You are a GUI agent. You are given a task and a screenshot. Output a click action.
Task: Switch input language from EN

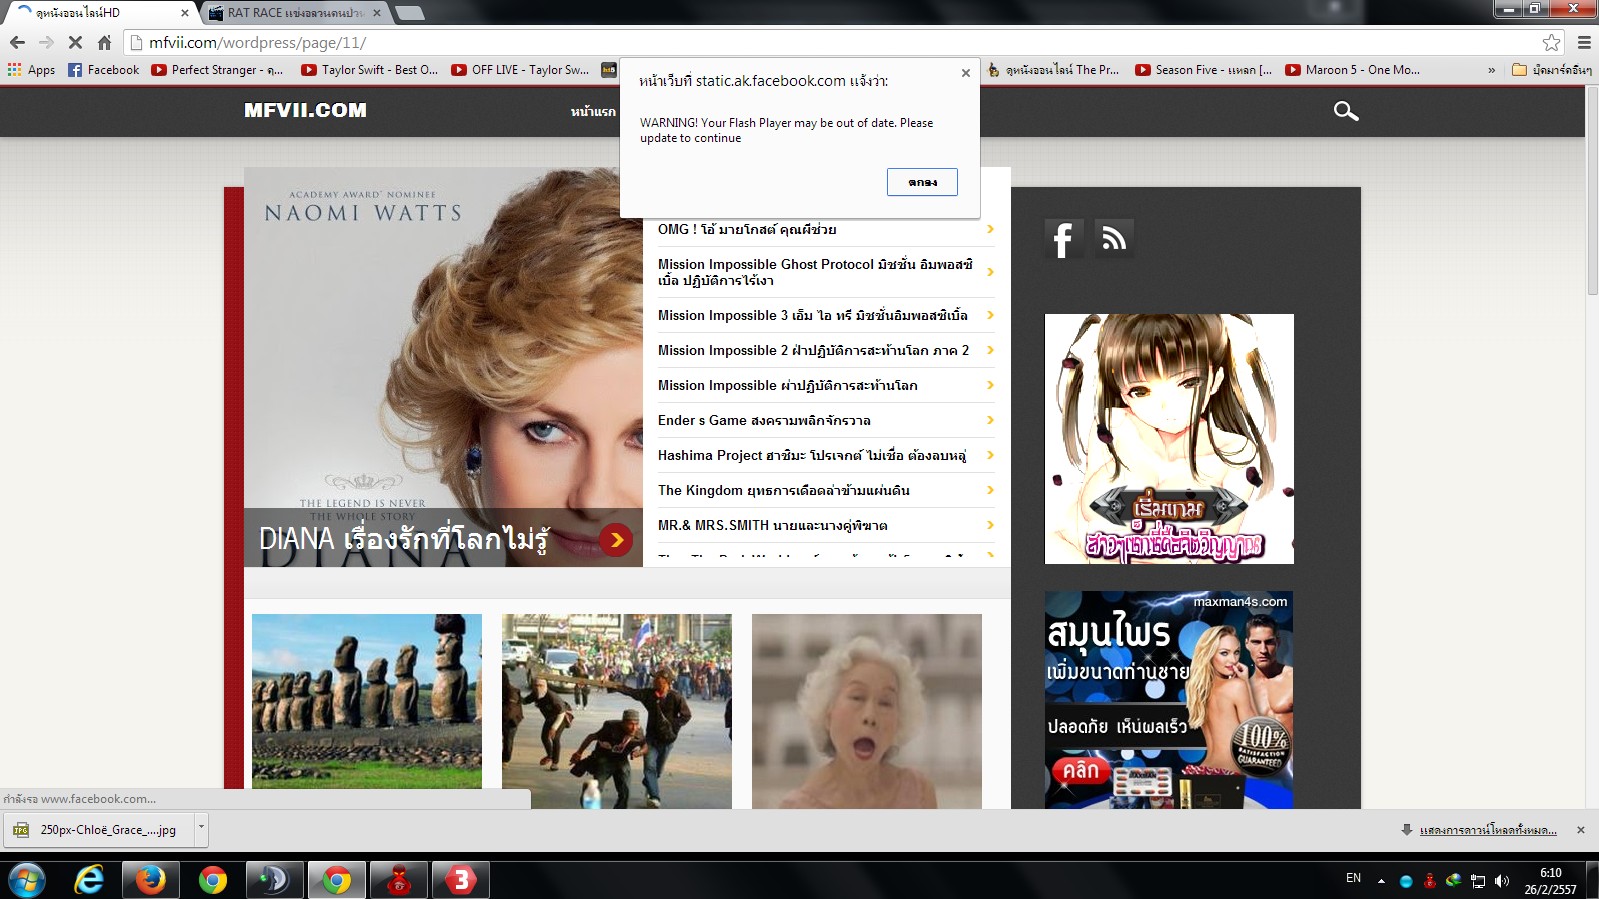point(1353,878)
